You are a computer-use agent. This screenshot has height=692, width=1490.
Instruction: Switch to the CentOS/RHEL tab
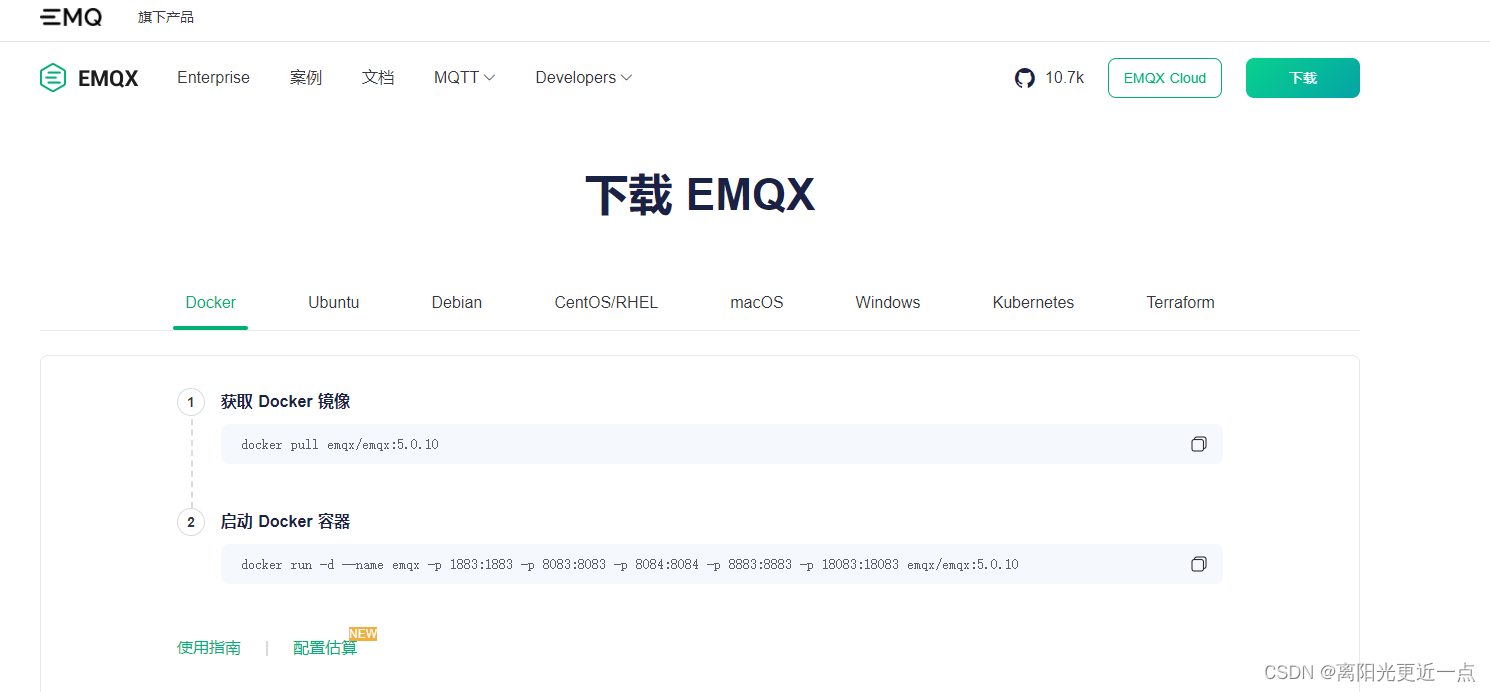pyautogui.click(x=606, y=302)
